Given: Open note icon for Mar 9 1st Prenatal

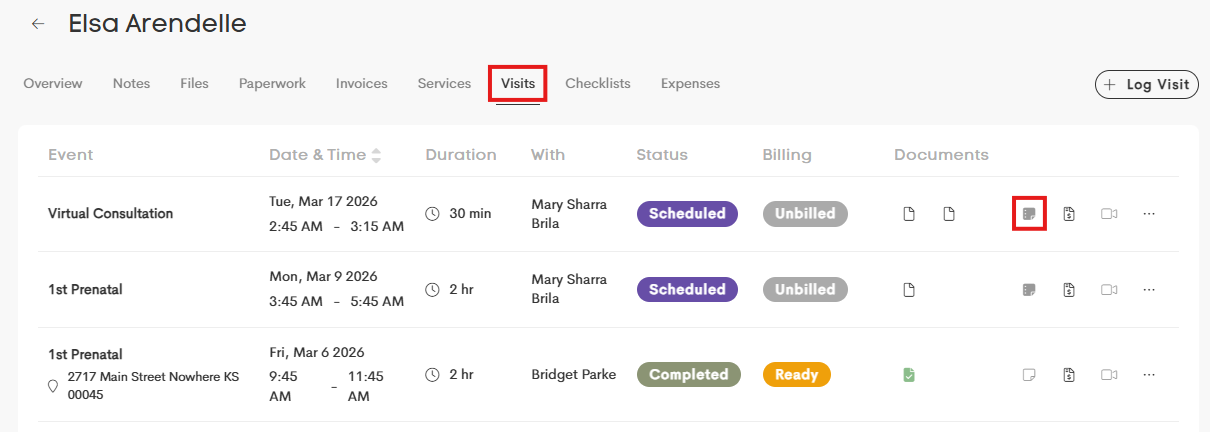Looking at the screenshot, I should coord(1028,290).
